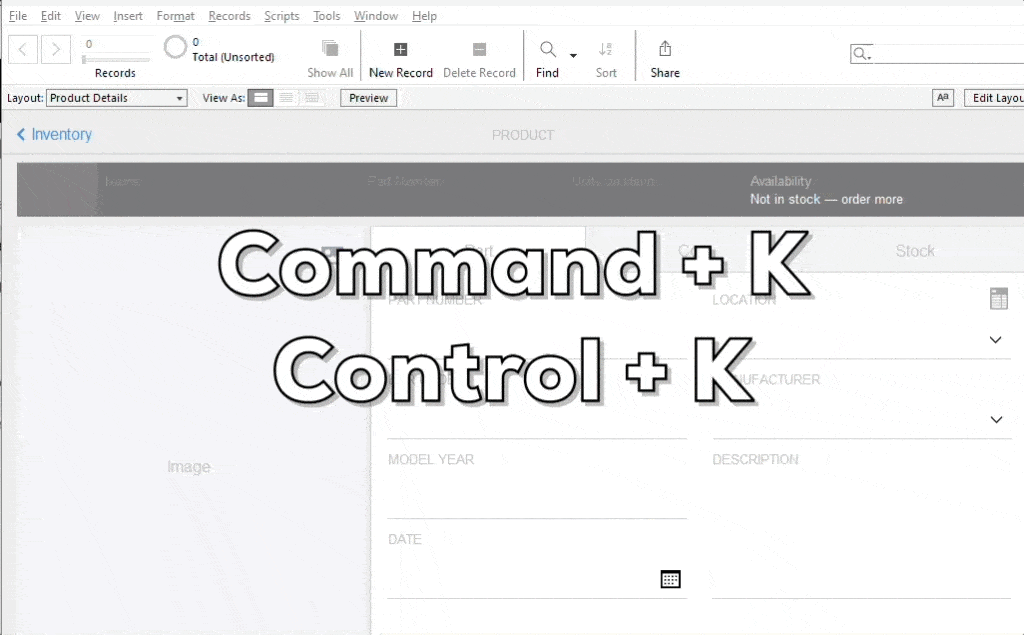Click the Share icon
Screen dimensions: 1024x635
tap(665, 48)
